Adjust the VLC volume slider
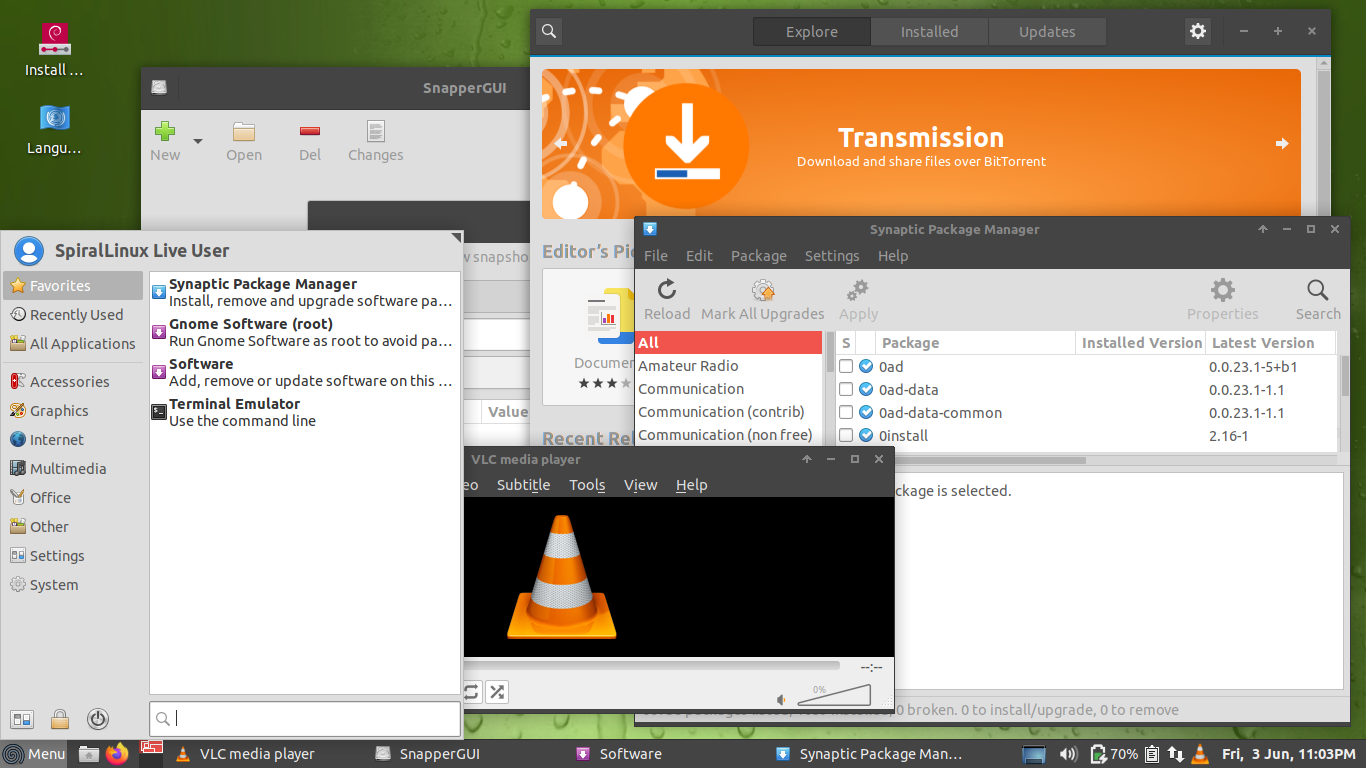Image resolution: width=1366 pixels, height=768 pixels. [835, 693]
